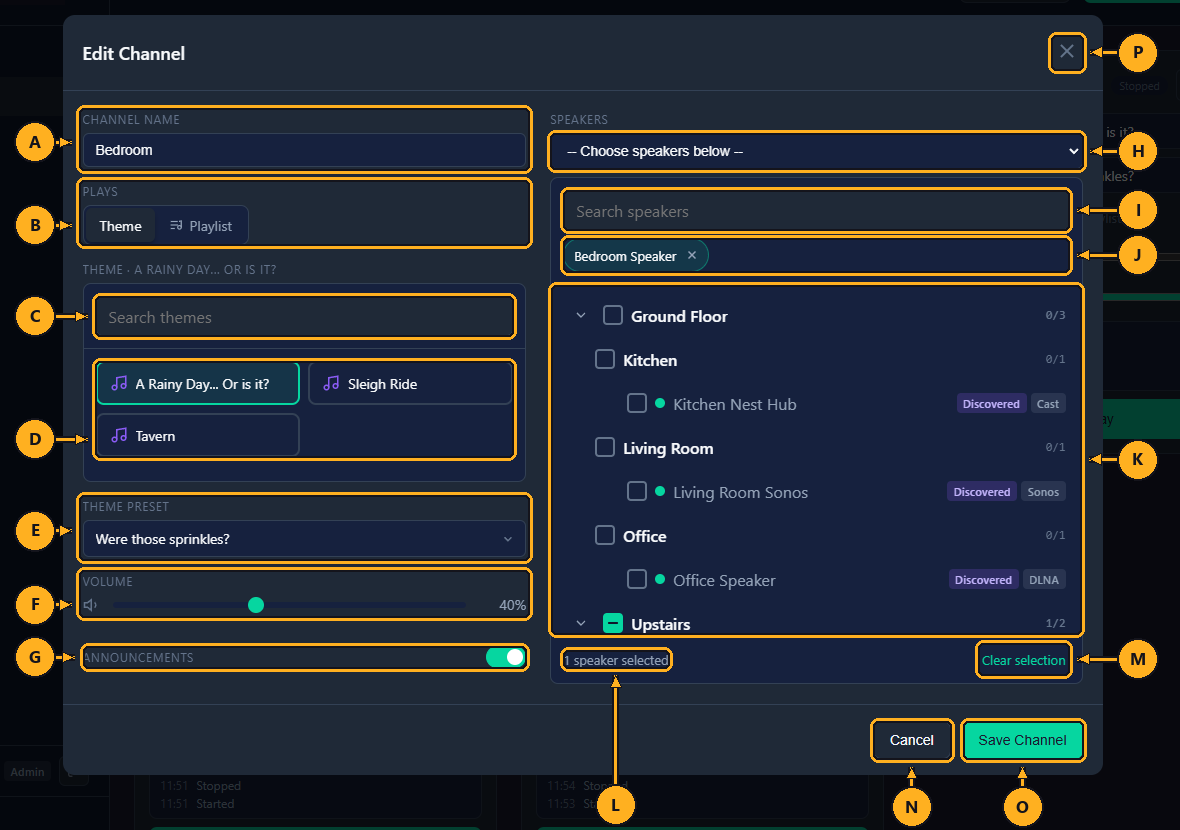1180x830 pixels.
Task: Toggle the Upstairs partial-selection checkbox
Action: [613, 623]
